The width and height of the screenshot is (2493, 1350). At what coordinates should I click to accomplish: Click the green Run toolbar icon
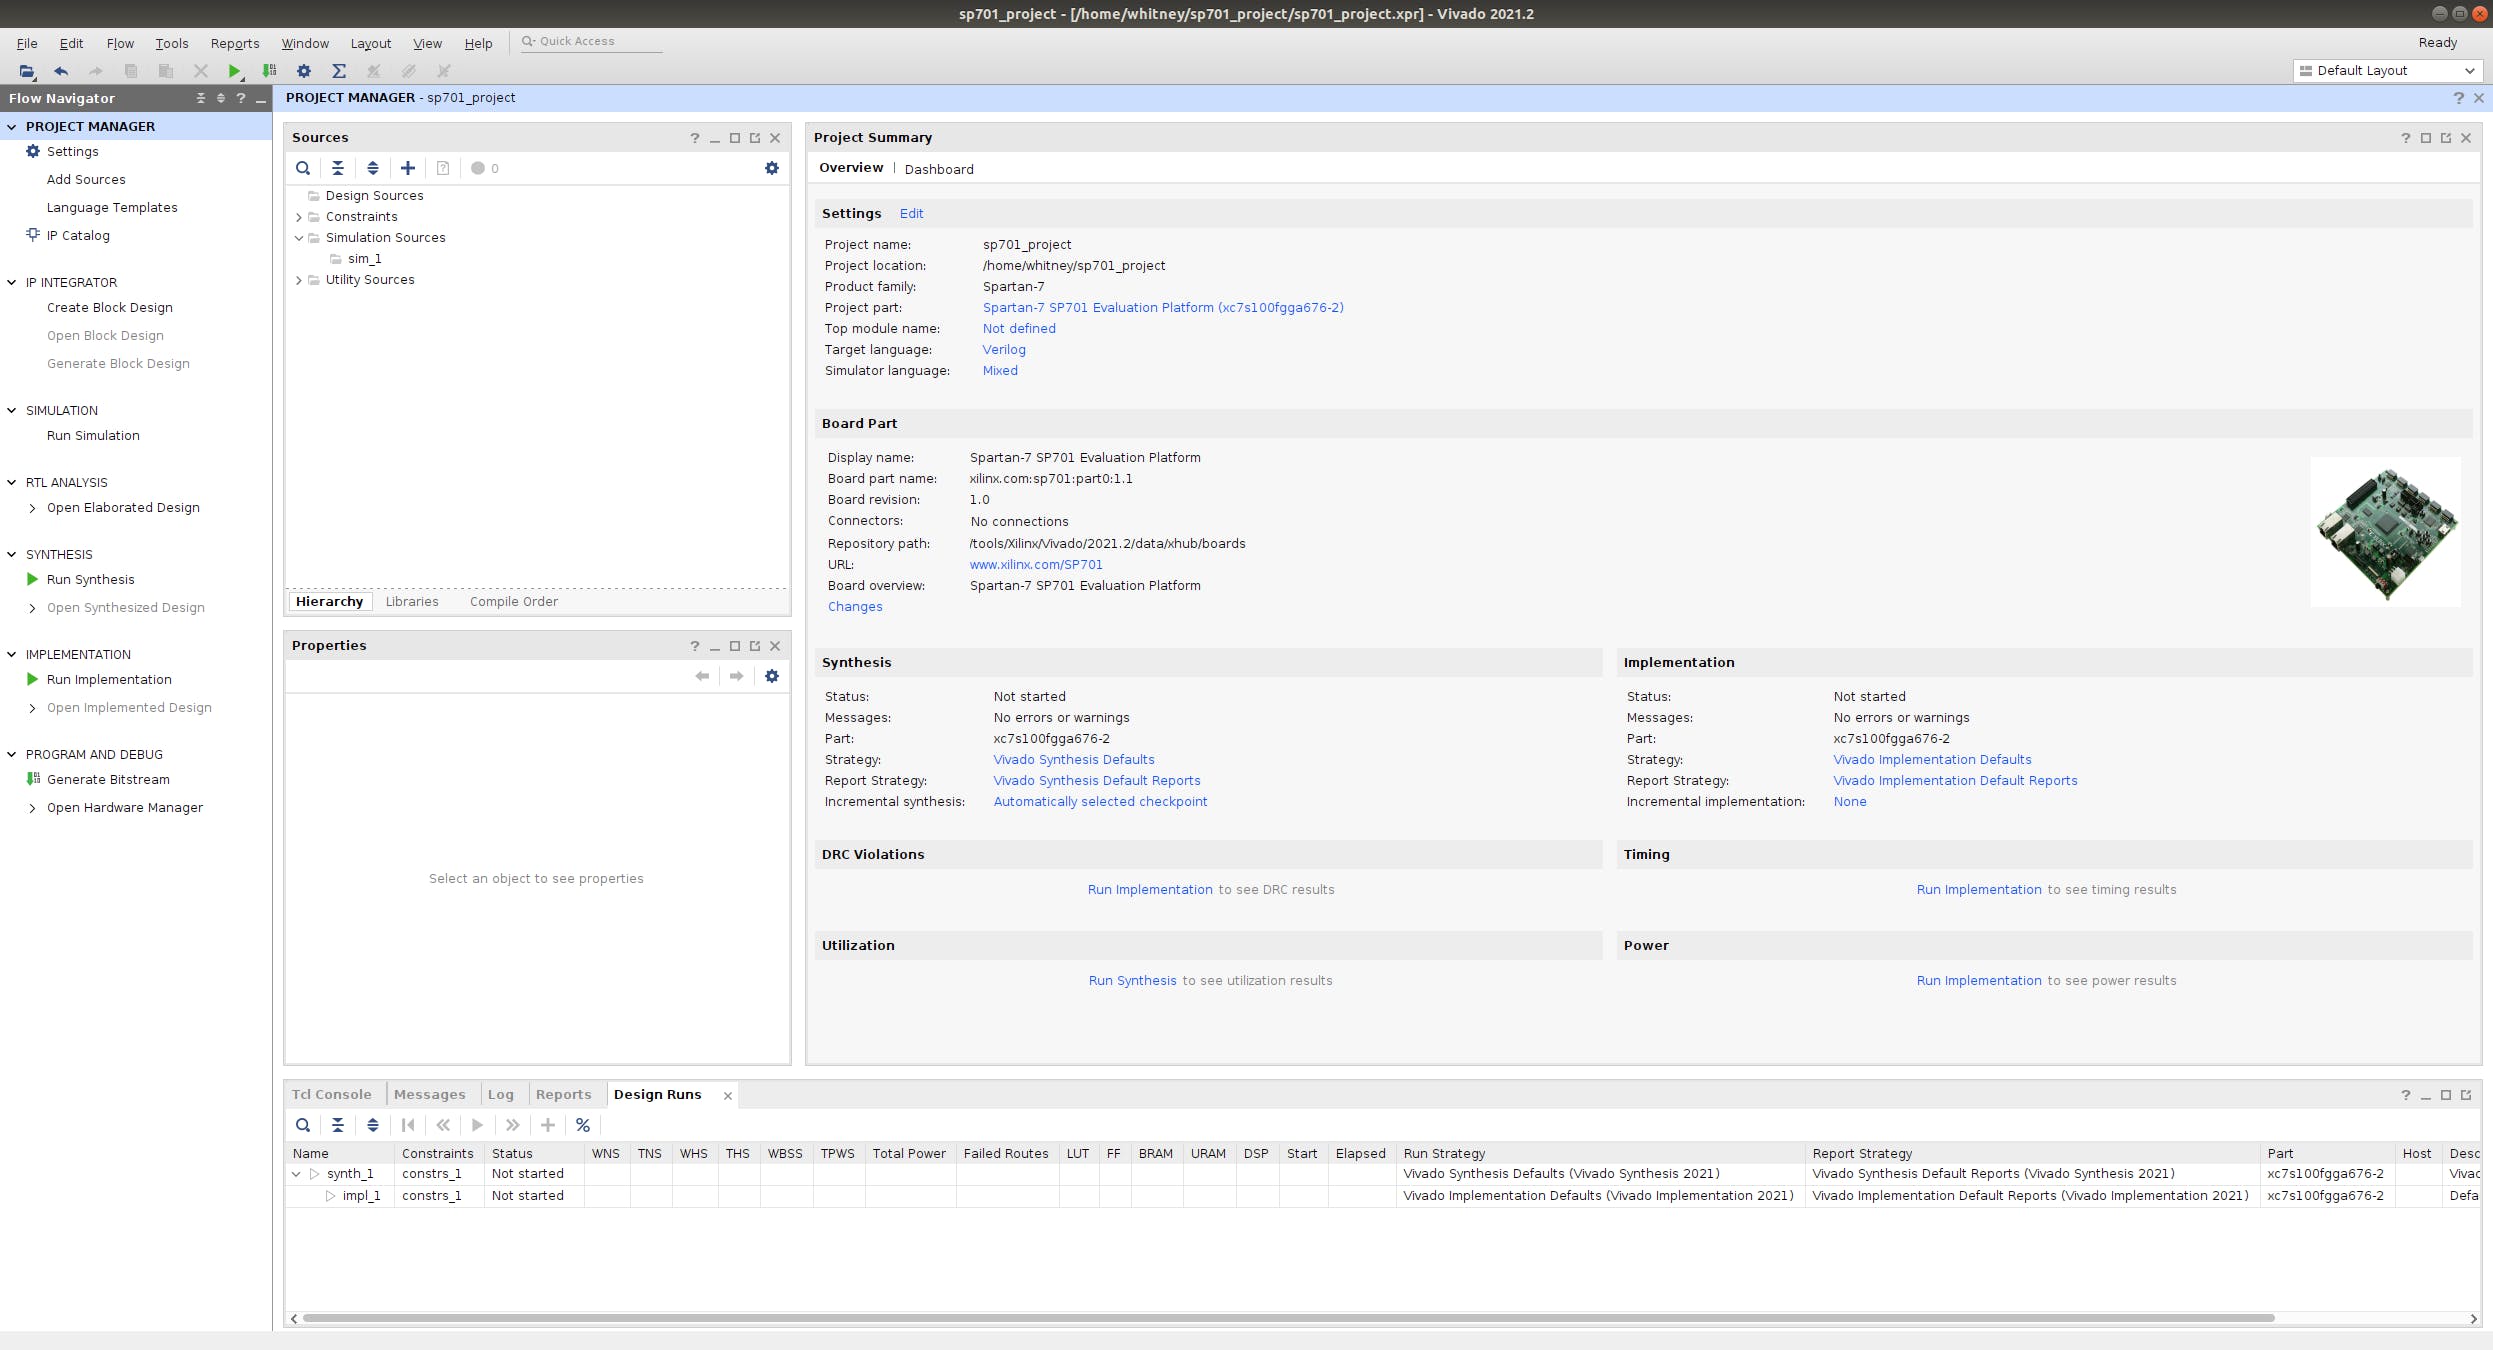coord(234,71)
